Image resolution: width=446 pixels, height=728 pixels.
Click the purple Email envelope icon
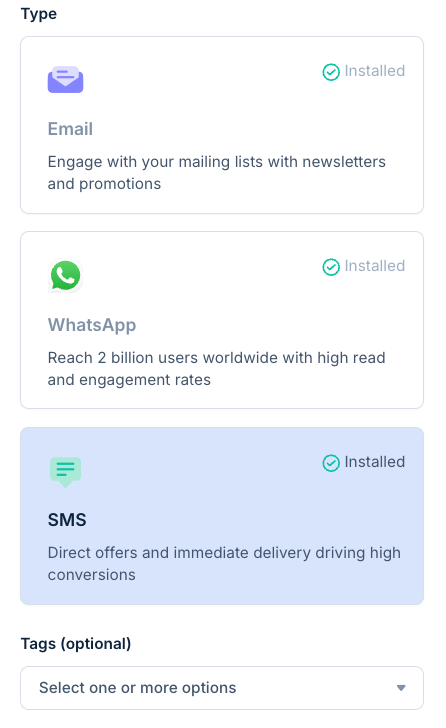(x=65, y=79)
